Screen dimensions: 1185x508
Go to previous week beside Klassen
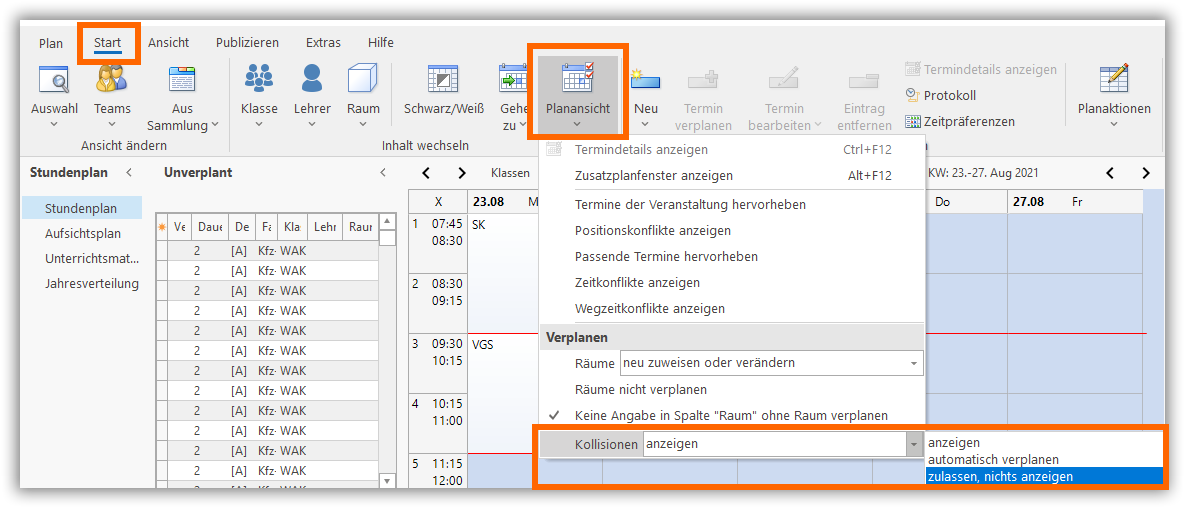pyautogui.click(x=426, y=173)
